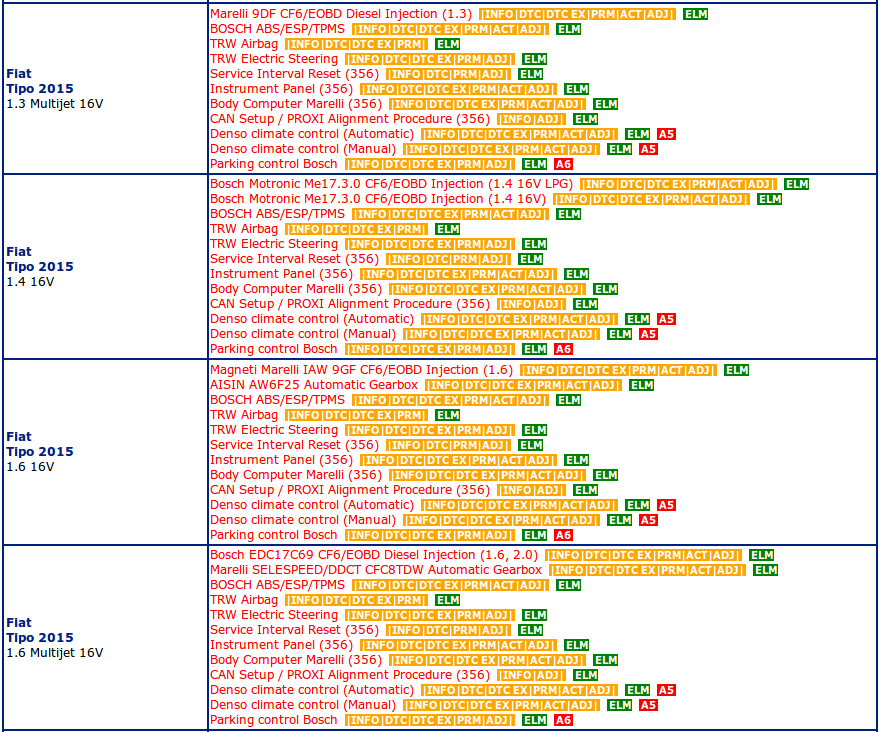Open TRW Airbag link in 1.3 Multijet section

244,44
